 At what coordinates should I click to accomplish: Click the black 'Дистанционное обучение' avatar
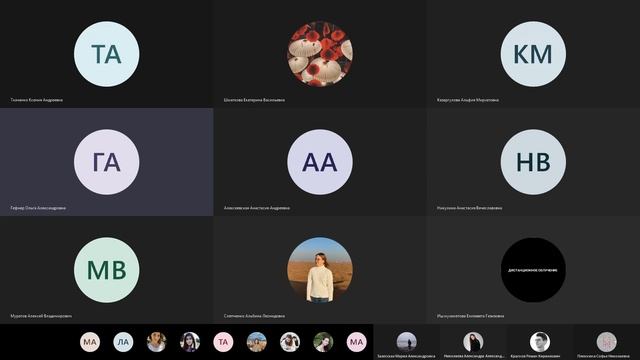click(533, 270)
